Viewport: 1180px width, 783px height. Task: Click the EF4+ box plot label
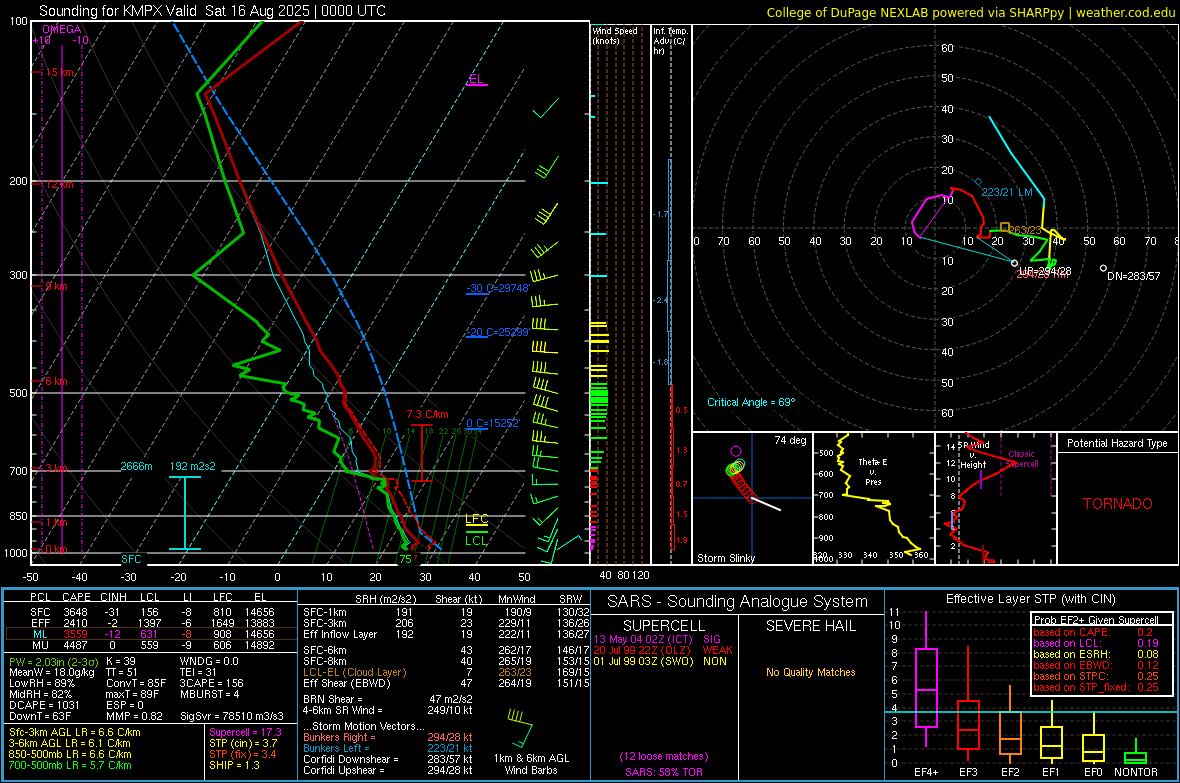pos(926,772)
